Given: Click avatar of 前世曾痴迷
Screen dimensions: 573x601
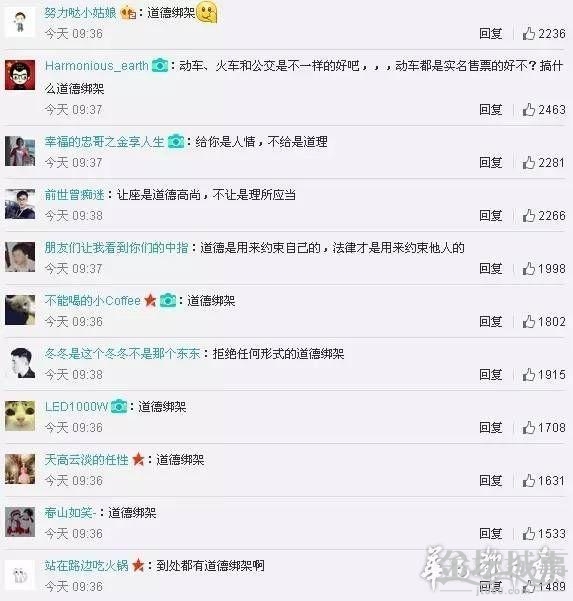Looking at the screenshot, I should (x=20, y=204).
